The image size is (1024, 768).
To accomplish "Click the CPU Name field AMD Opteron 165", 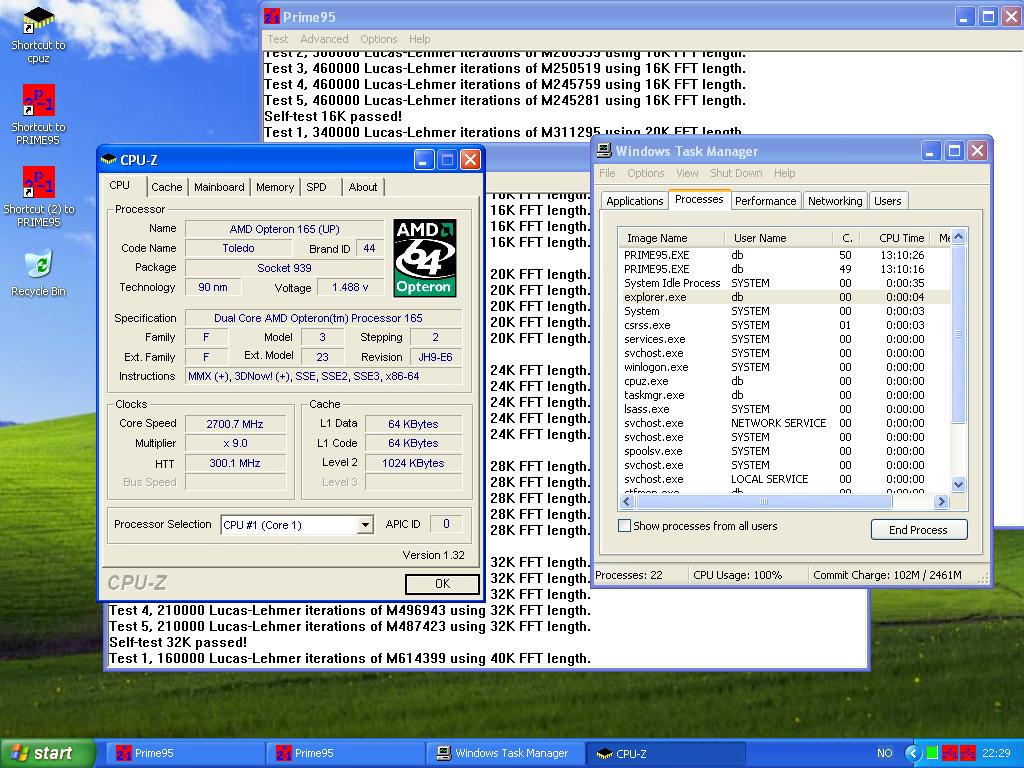I will pos(285,229).
